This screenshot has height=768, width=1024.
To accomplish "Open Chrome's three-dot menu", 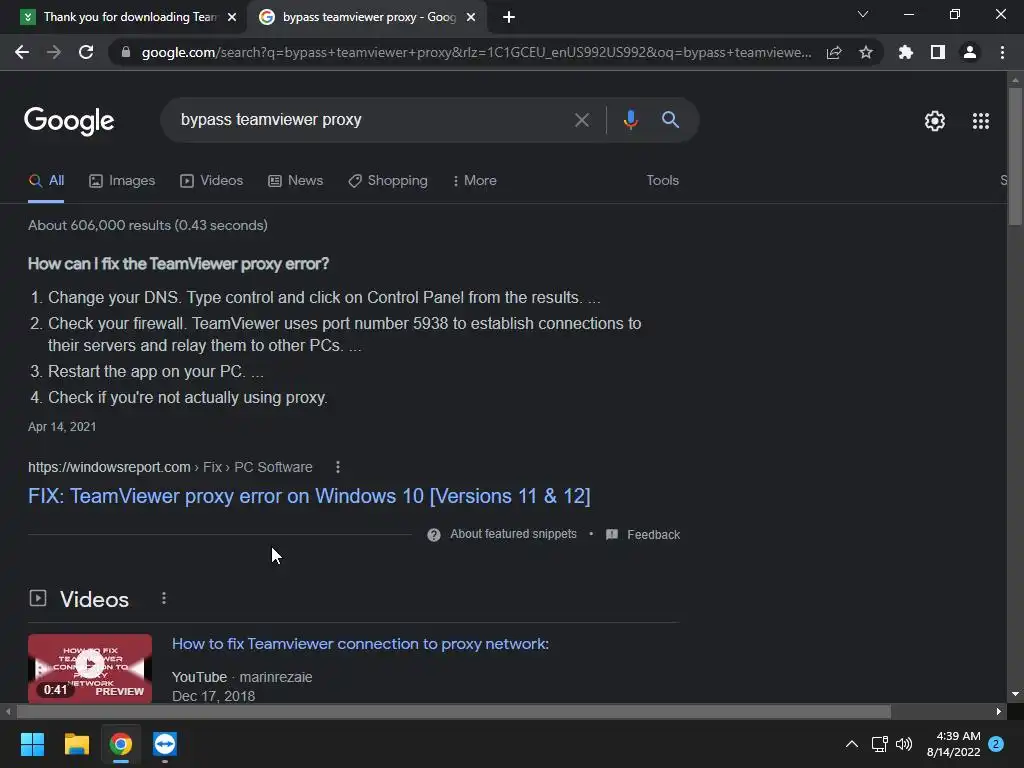I will point(1002,52).
